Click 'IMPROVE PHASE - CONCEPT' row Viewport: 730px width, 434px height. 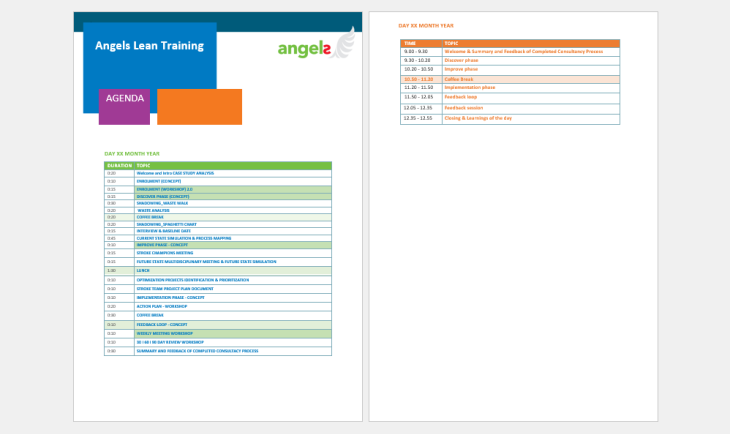(x=218, y=245)
